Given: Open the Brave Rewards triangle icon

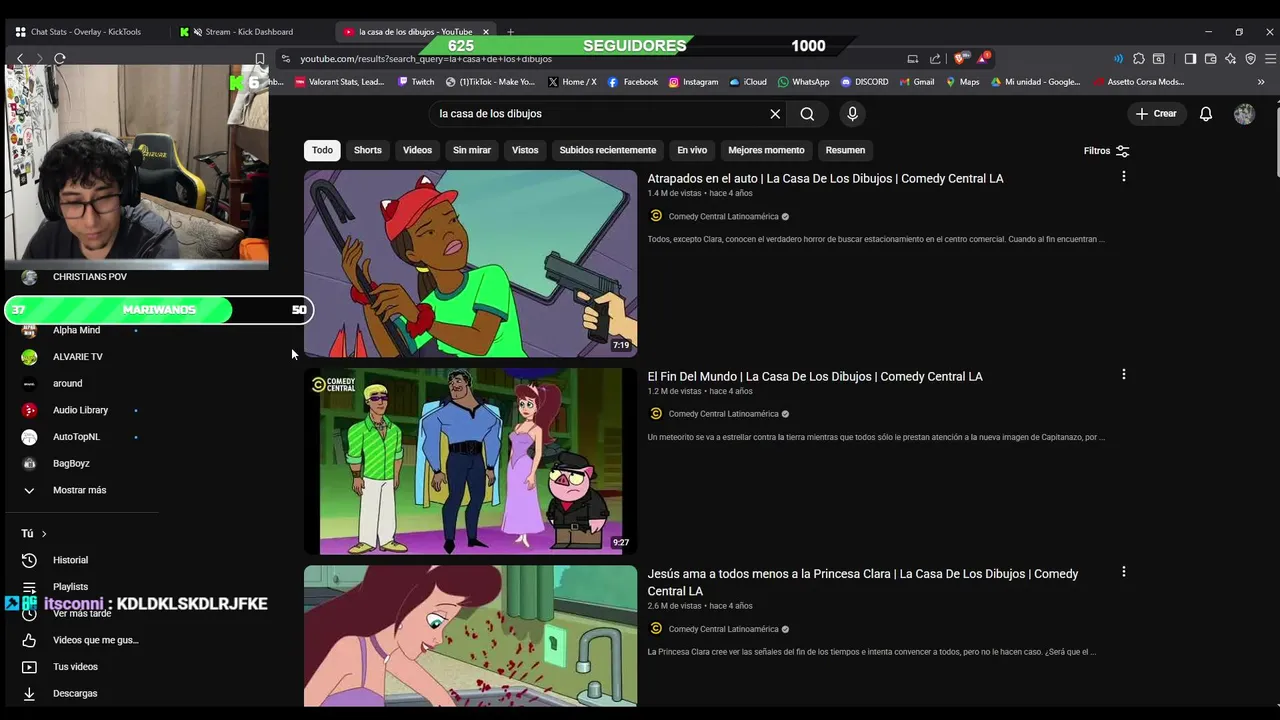Looking at the screenshot, I should point(982,59).
